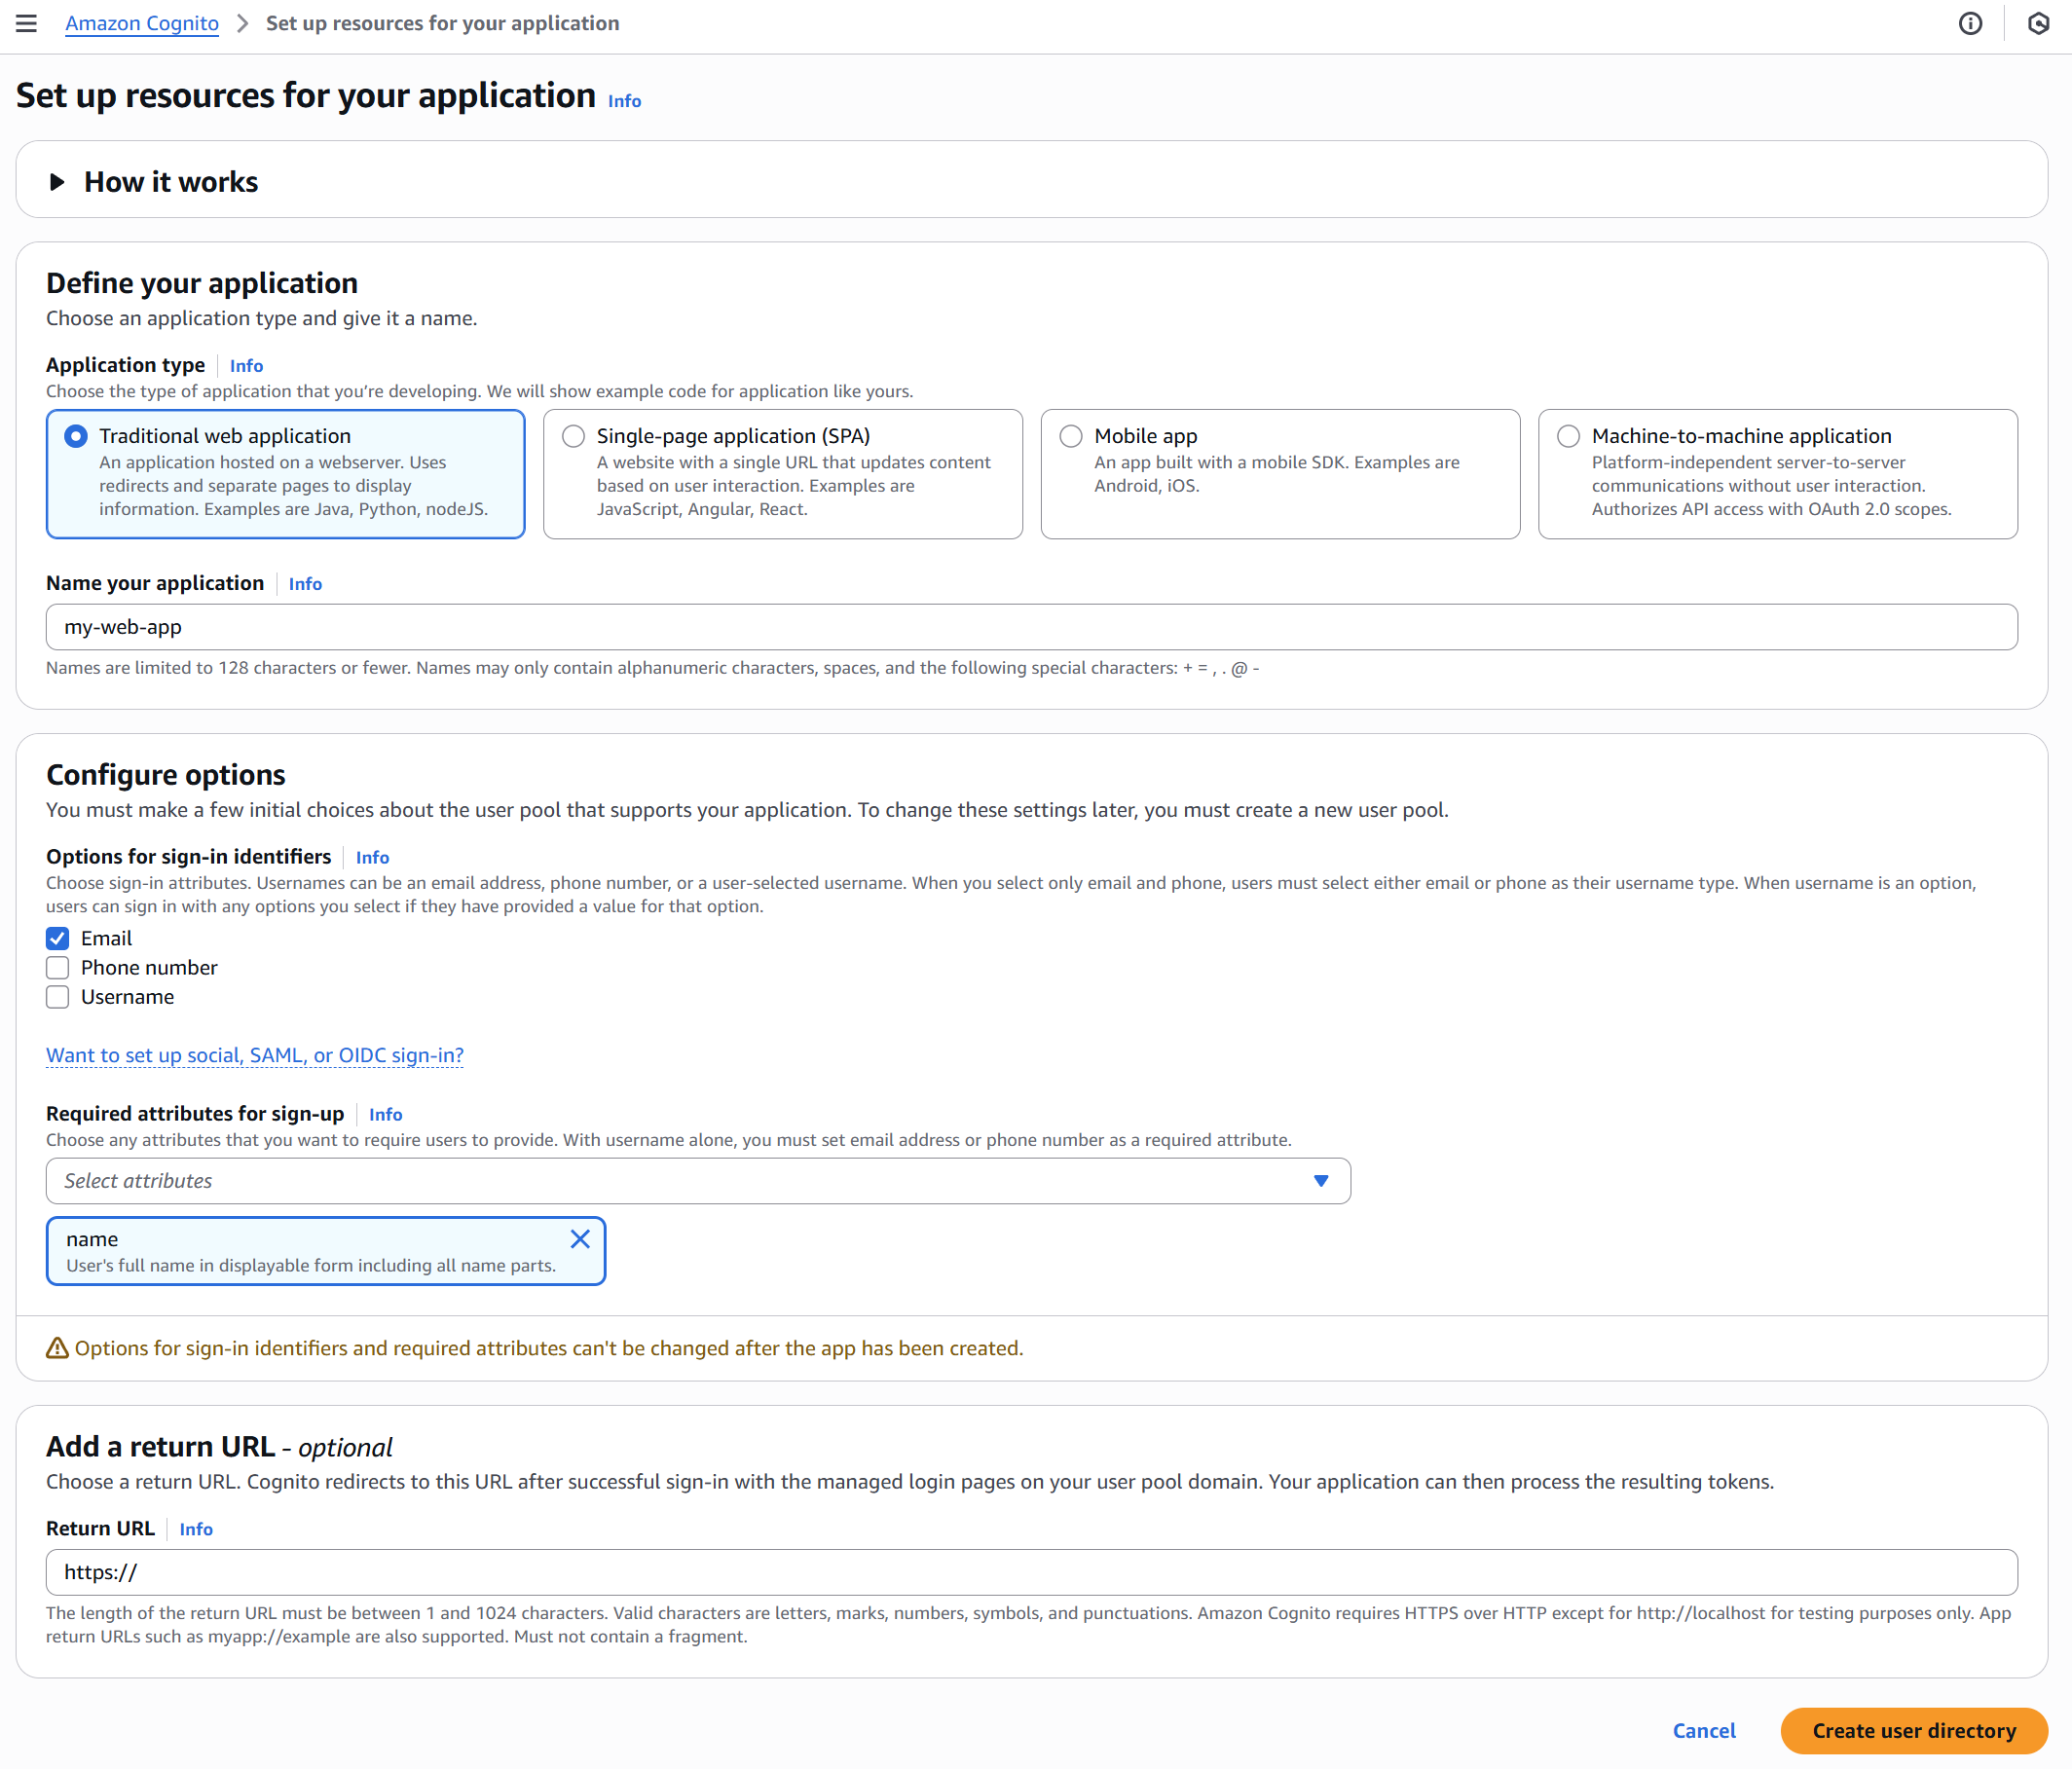Click social, SAML, or OIDC sign-in link
The image size is (2072, 1769).
[254, 1055]
